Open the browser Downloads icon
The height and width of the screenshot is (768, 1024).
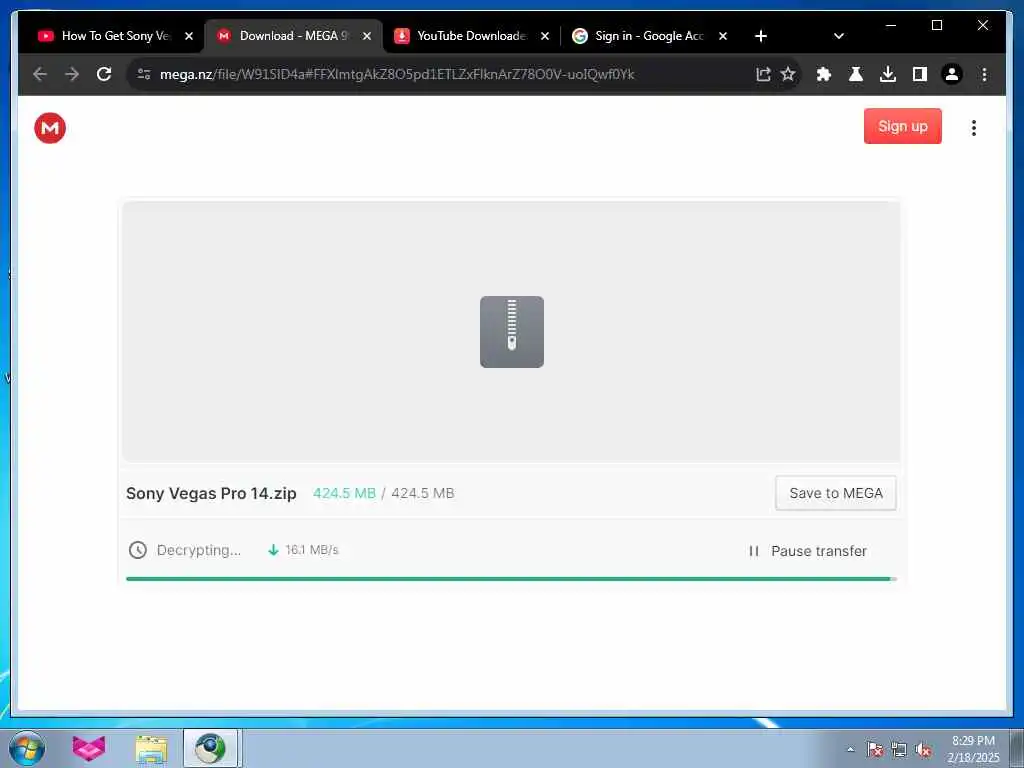888,74
